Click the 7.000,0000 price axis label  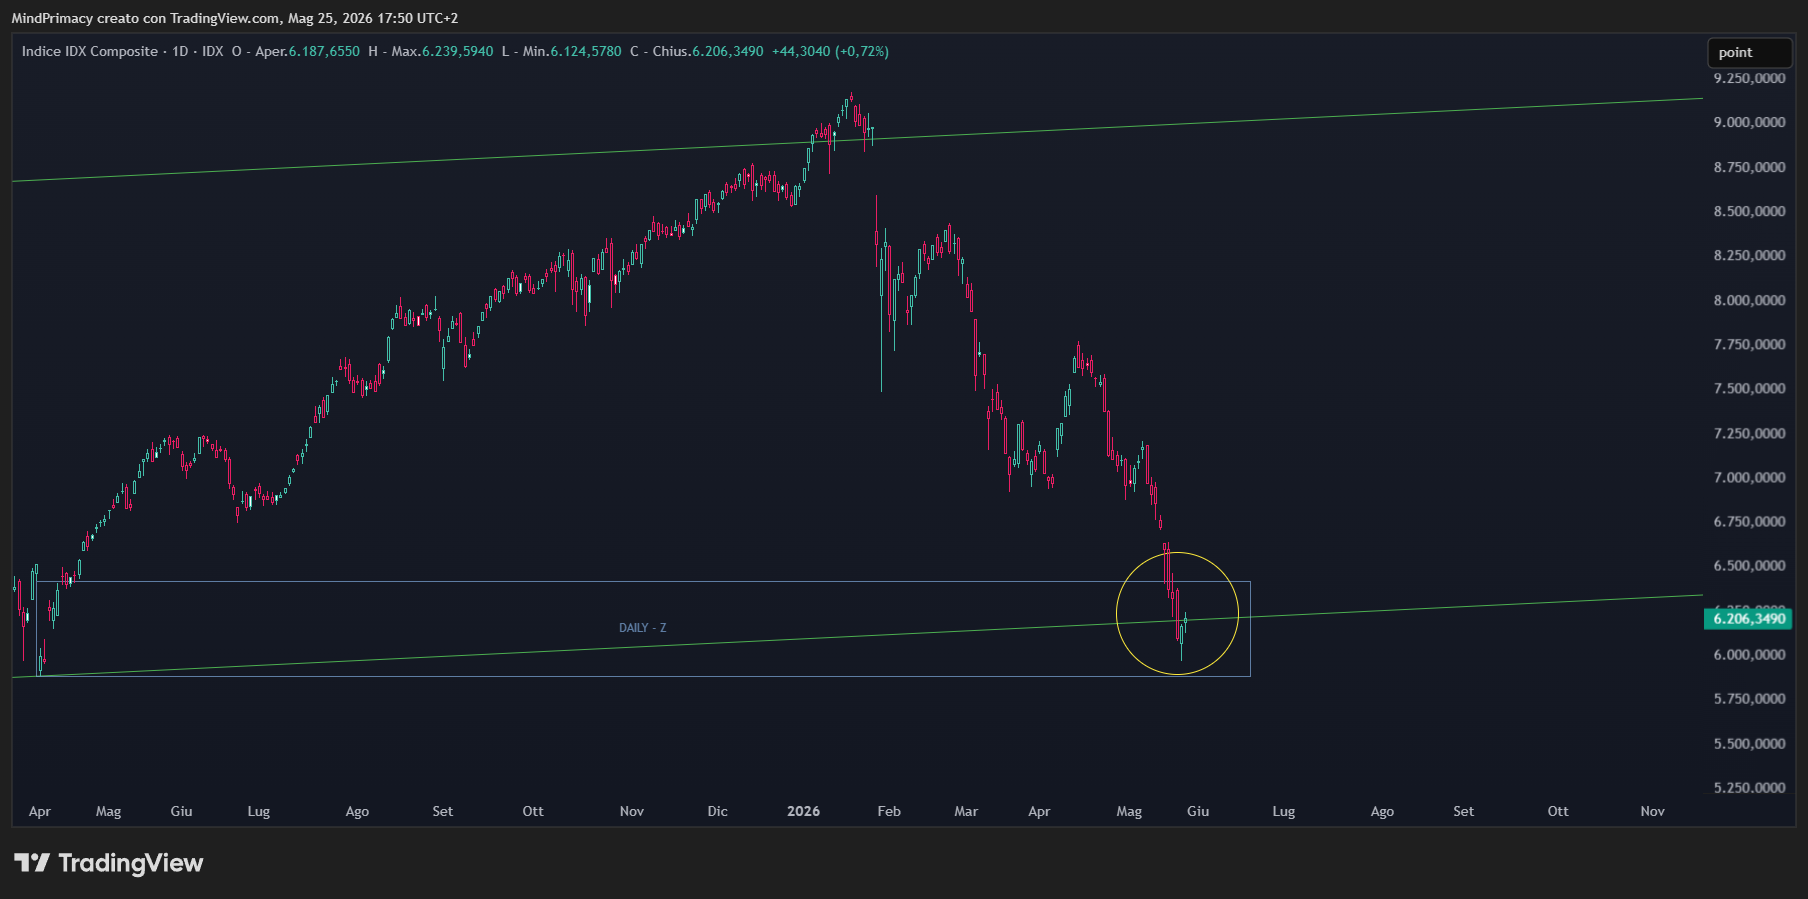(1749, 477)
